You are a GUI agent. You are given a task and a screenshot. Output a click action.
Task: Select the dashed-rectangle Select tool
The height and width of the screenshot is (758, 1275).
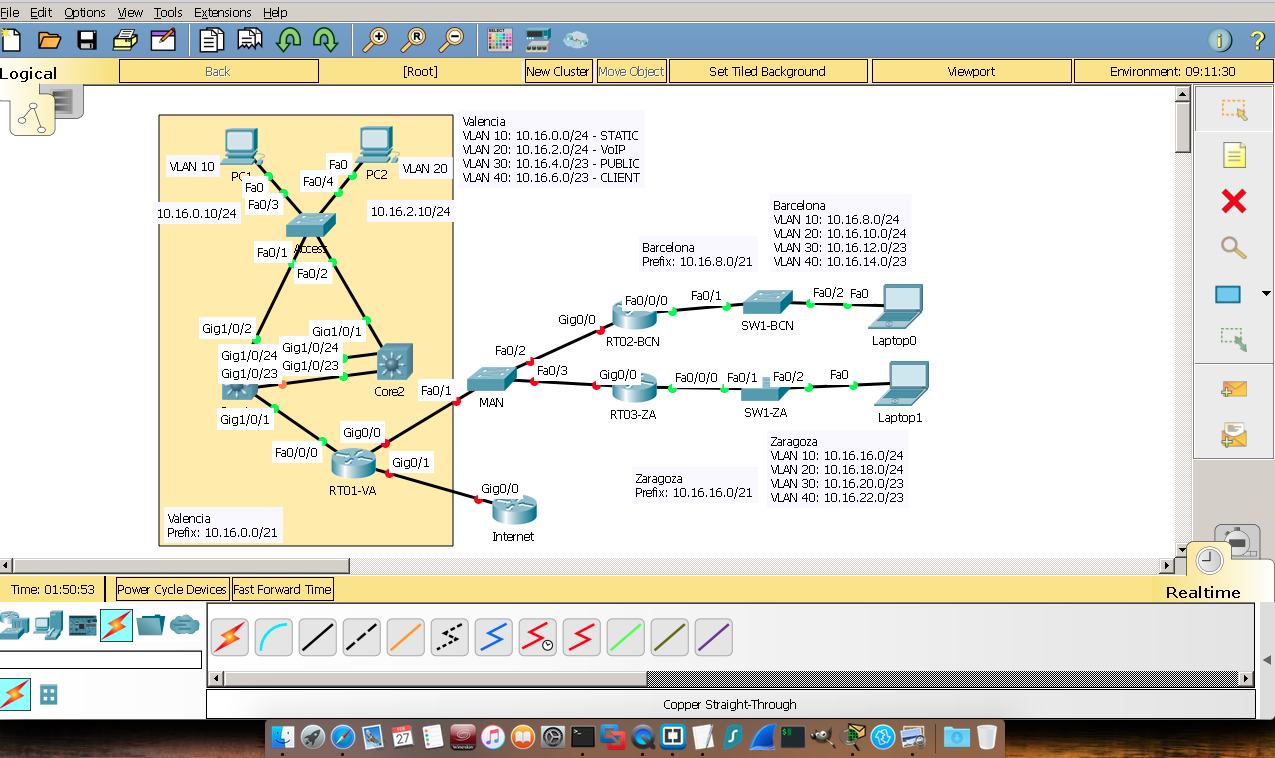(1234, 109)
